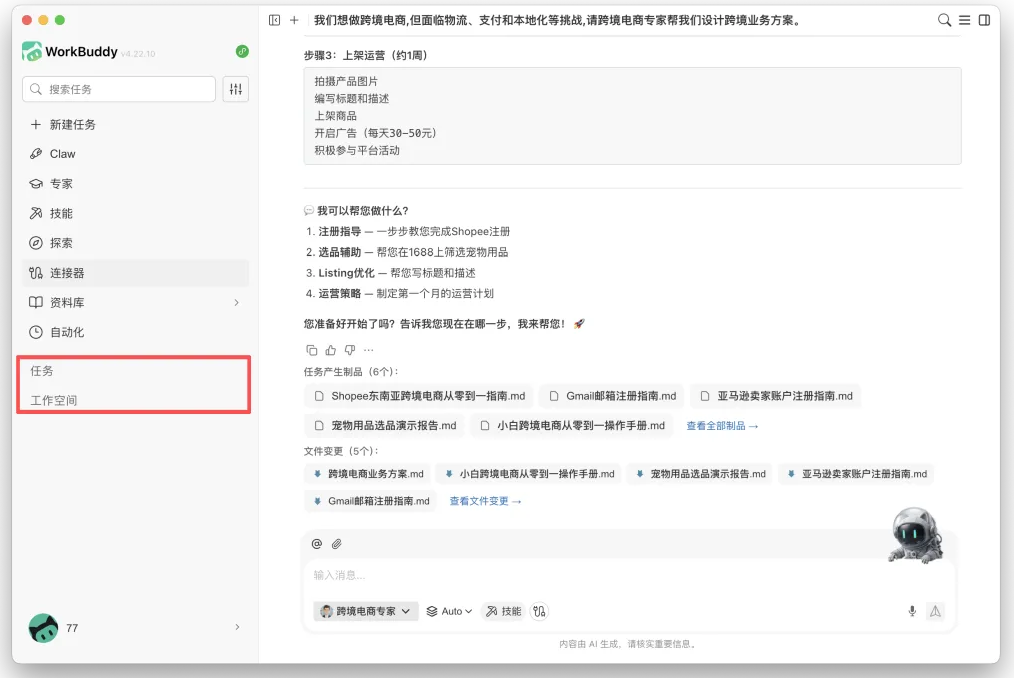The height and width of the screenshot is (678, 1014).
Task: Toggle the right side panel icon
Action: pos(984,20)
